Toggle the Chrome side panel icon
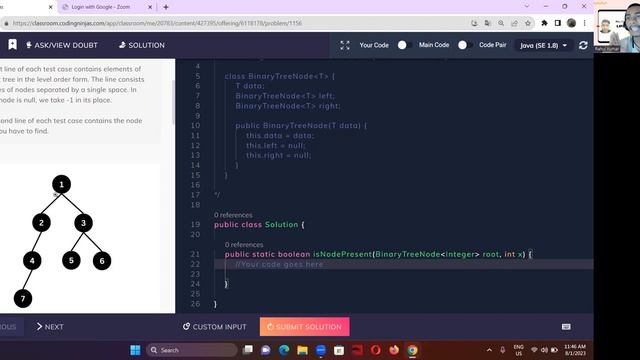Screen dimensions: 640x360 558,23
